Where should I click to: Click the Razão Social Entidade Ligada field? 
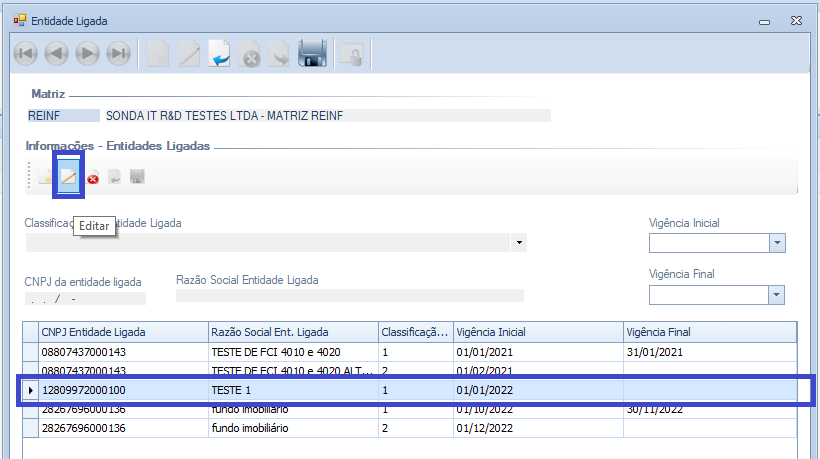tap(349, 296)
